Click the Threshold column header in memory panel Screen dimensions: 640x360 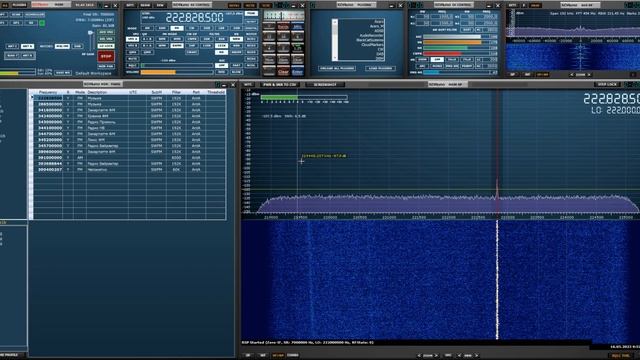[x=216, y=92]
